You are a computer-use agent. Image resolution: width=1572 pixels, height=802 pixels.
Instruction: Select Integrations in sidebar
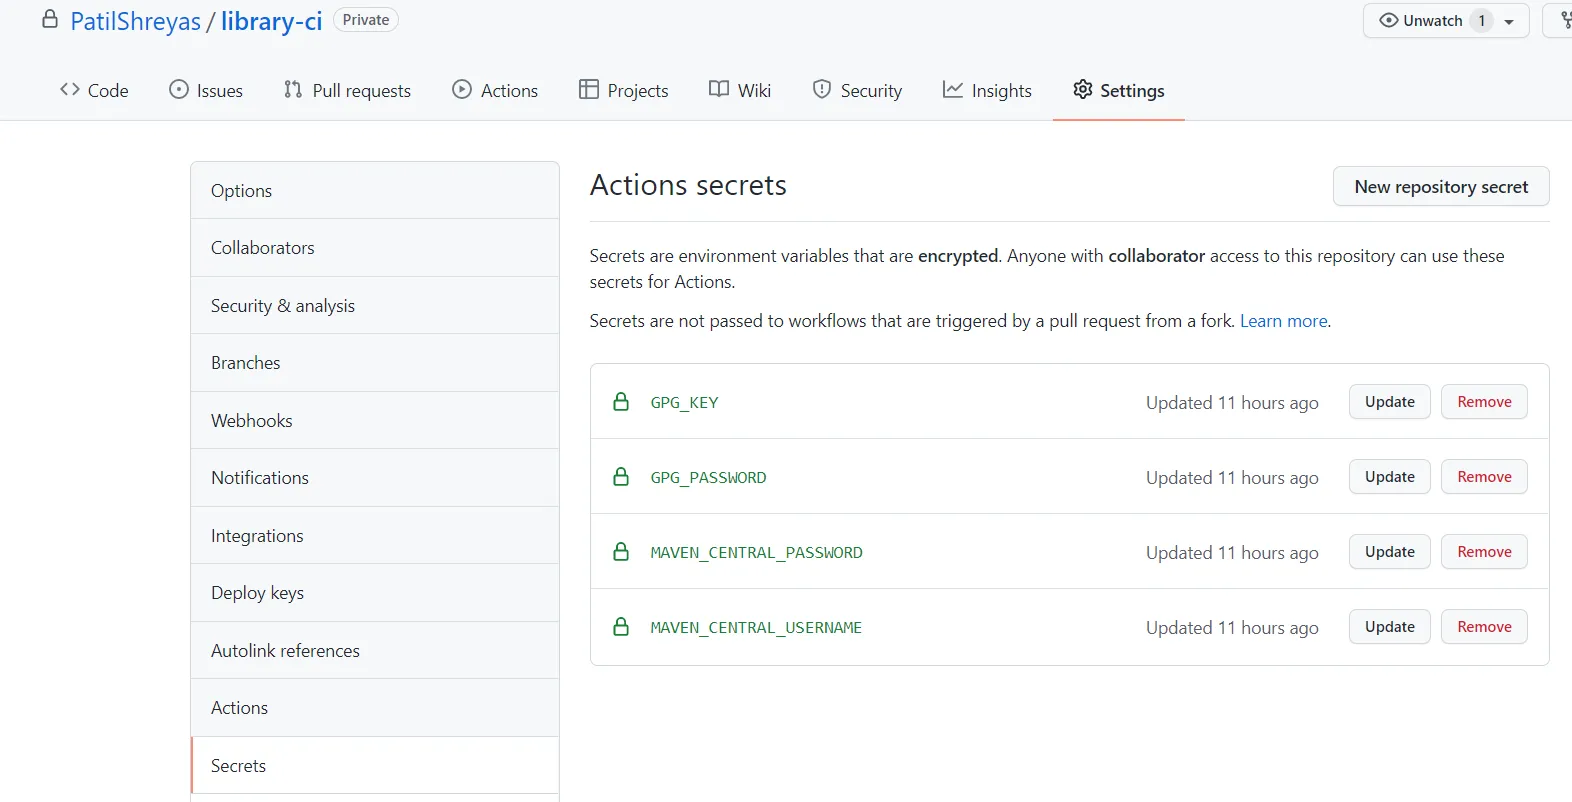click(x=375, y=535)
